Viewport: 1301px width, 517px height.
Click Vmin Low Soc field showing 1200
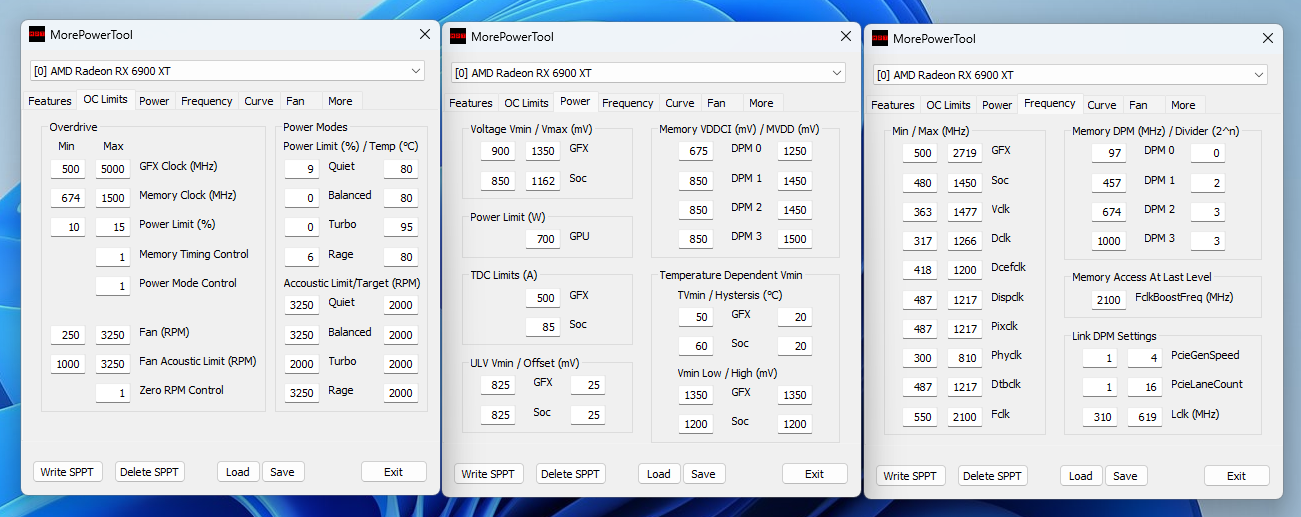coord(695,424)
